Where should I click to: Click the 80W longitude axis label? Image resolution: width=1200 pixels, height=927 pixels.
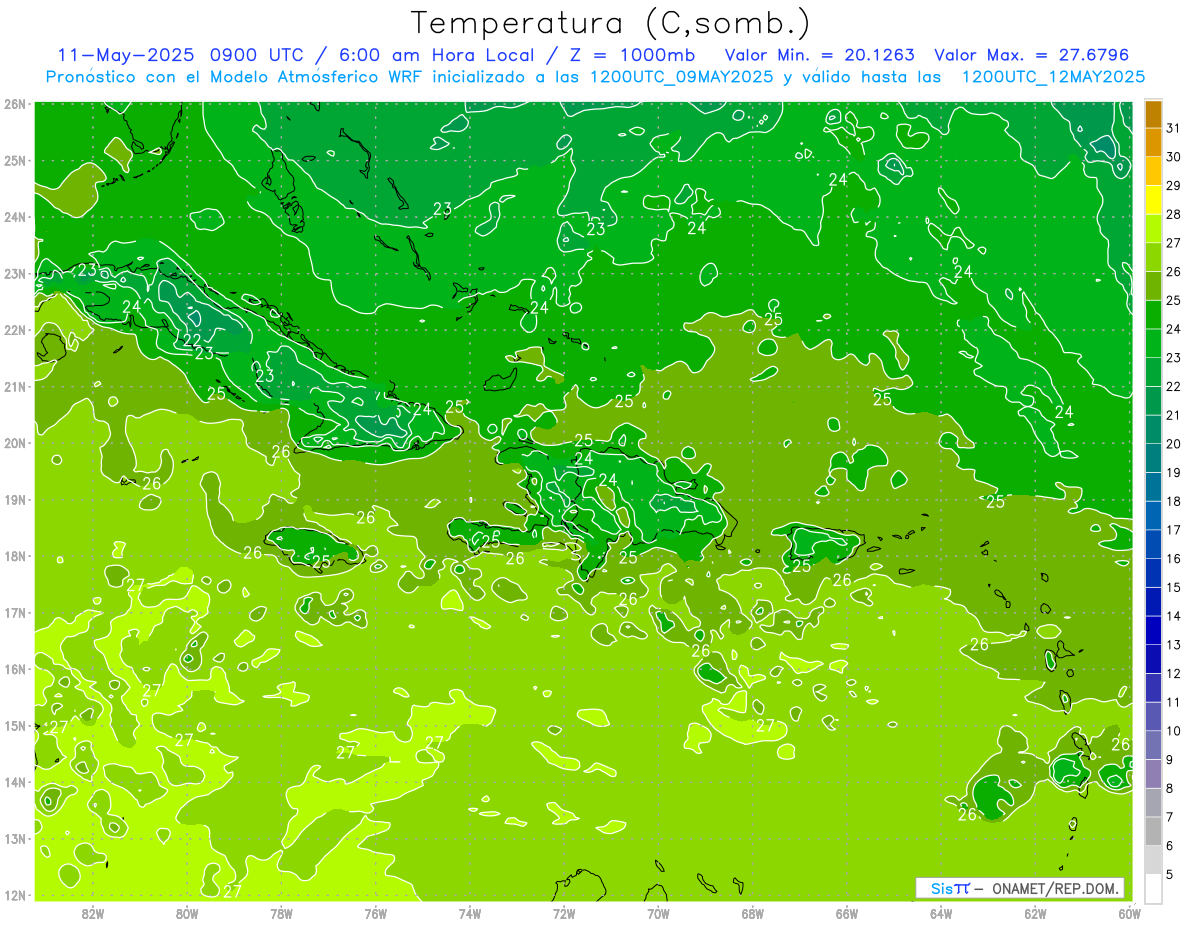point(187,913)
